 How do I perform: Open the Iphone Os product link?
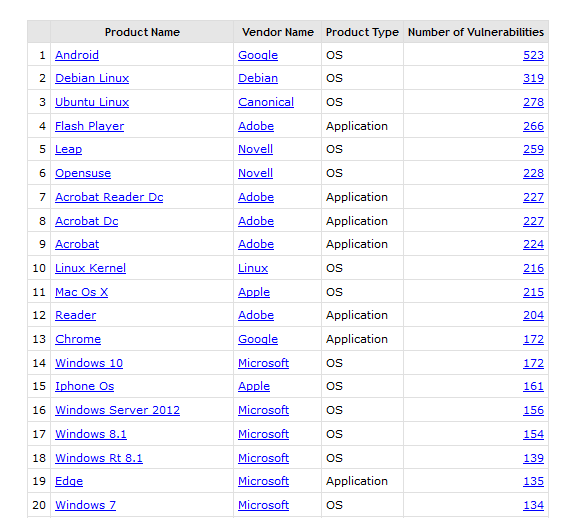[x=85, y=386]
